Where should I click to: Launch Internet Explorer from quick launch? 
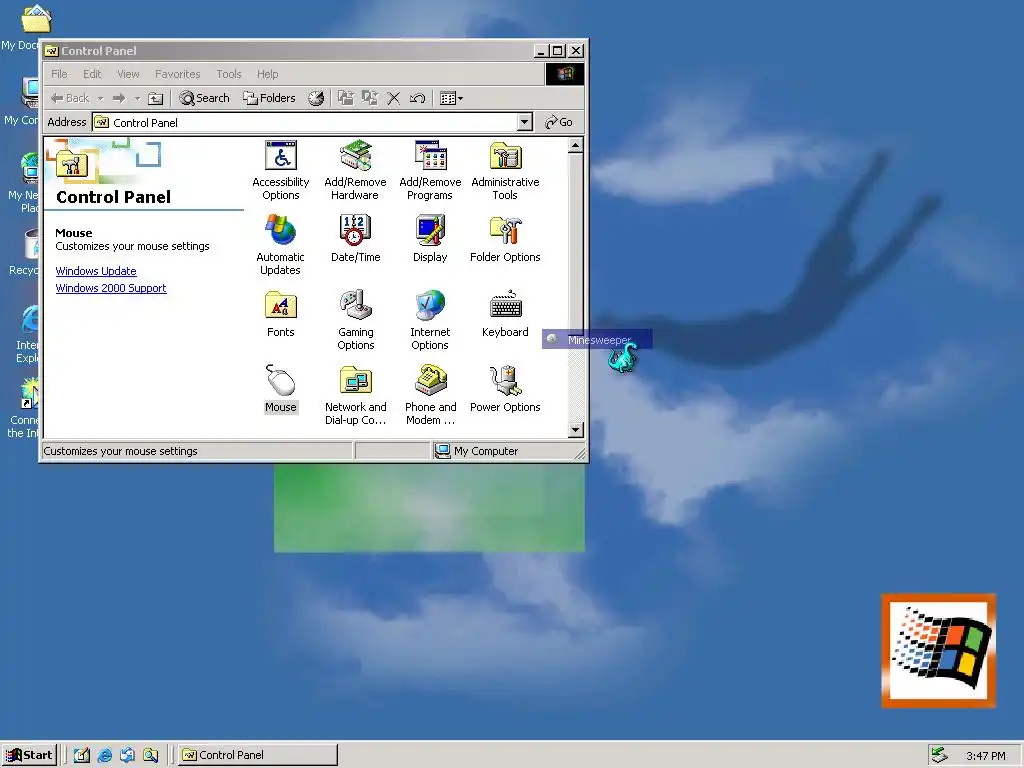coord(104,755)
